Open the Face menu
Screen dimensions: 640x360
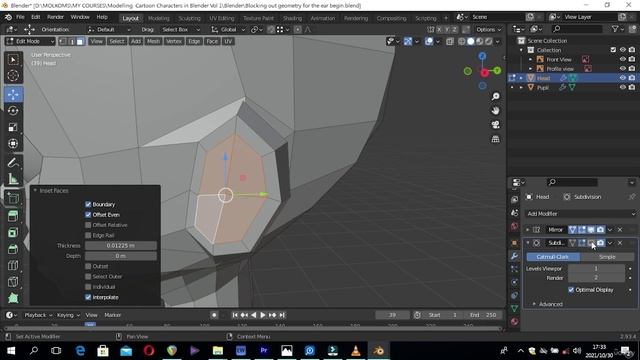(x=212, y=41)
